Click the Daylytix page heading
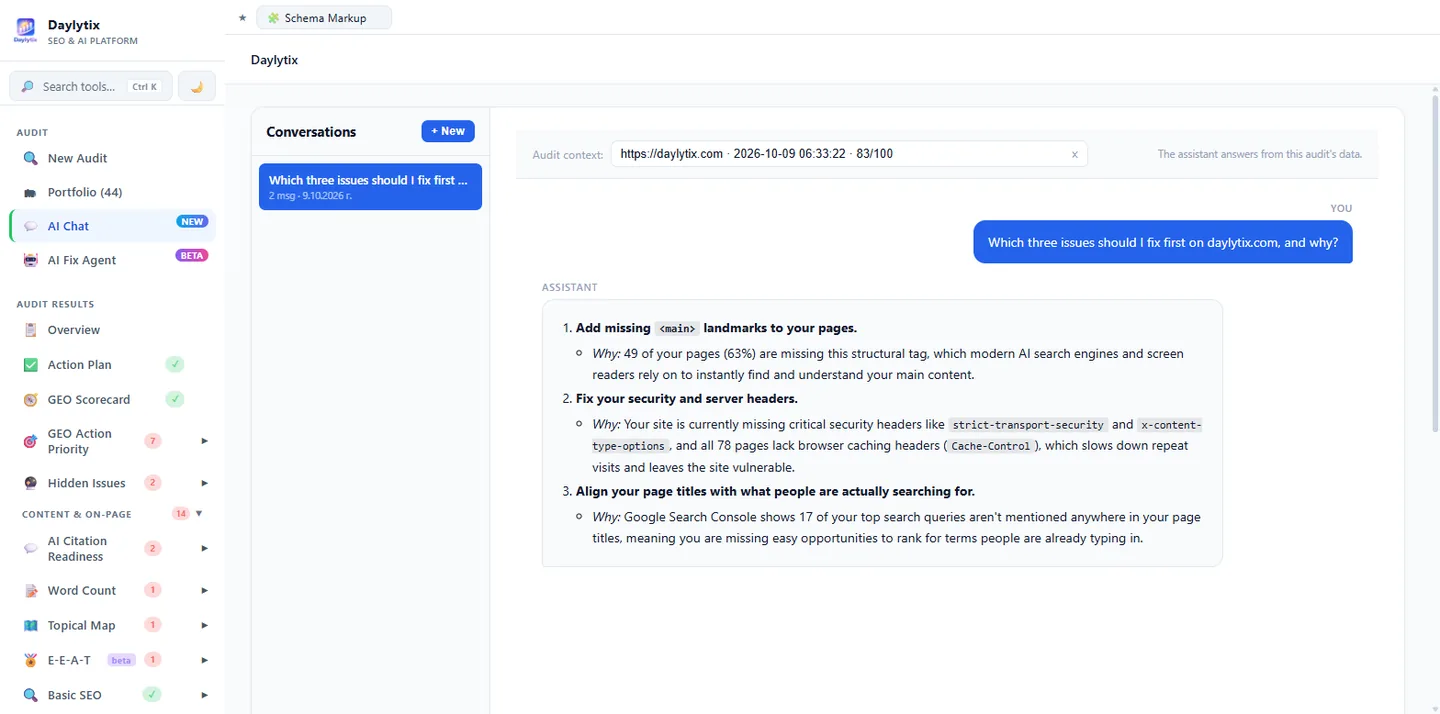Viewport: 1440px width, 714px height. point(274,60)
